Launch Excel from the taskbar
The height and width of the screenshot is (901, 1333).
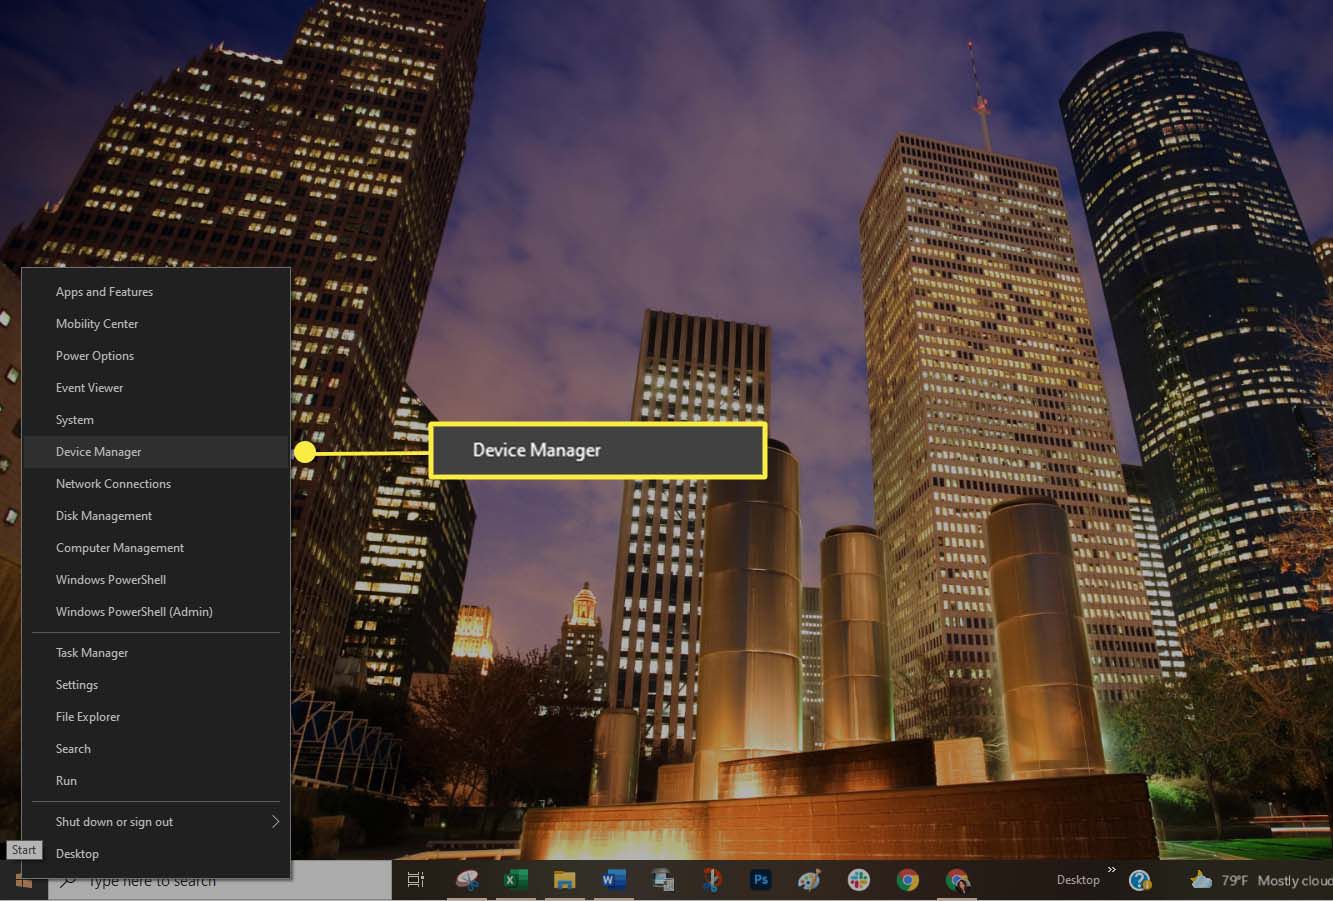pyautogui.click(x=515, y=880)
